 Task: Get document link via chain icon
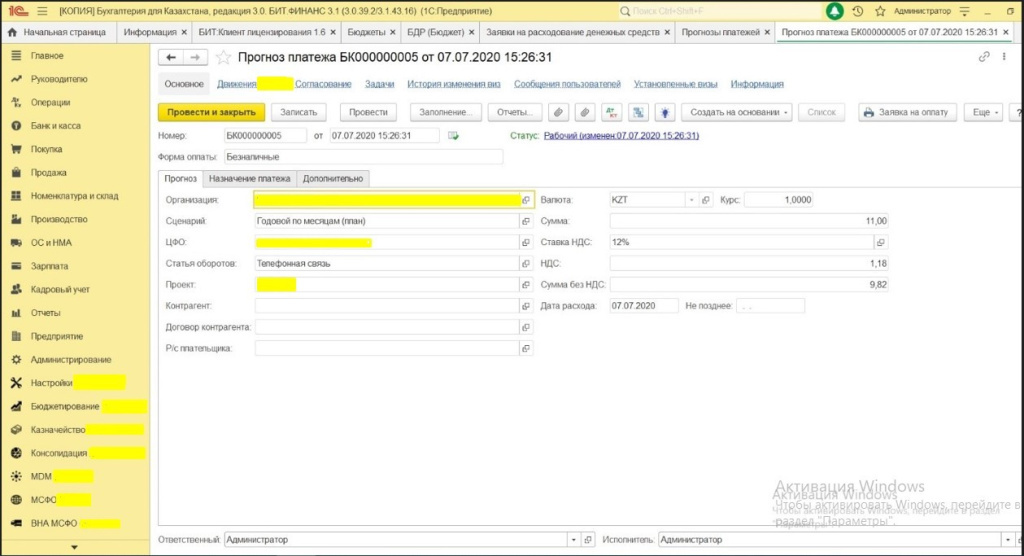pos(984,58)
